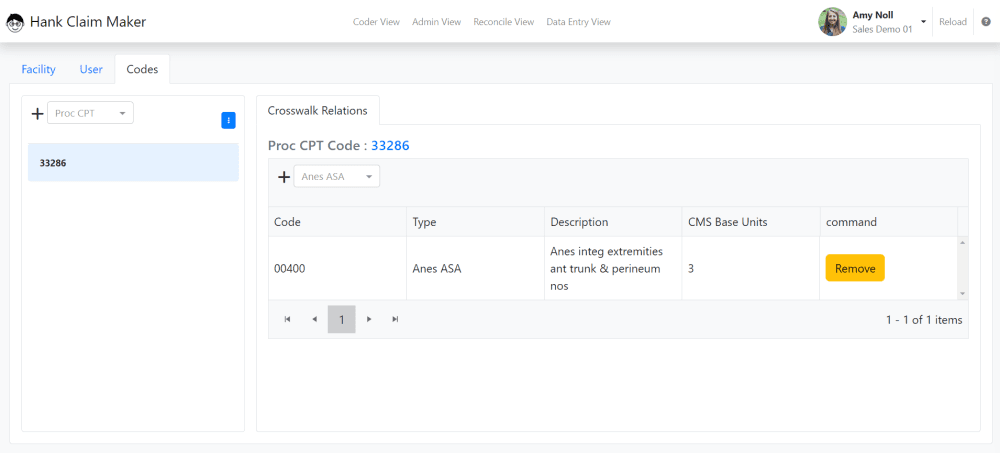
Task: Go to the first page of results
Action: point(288,319)
